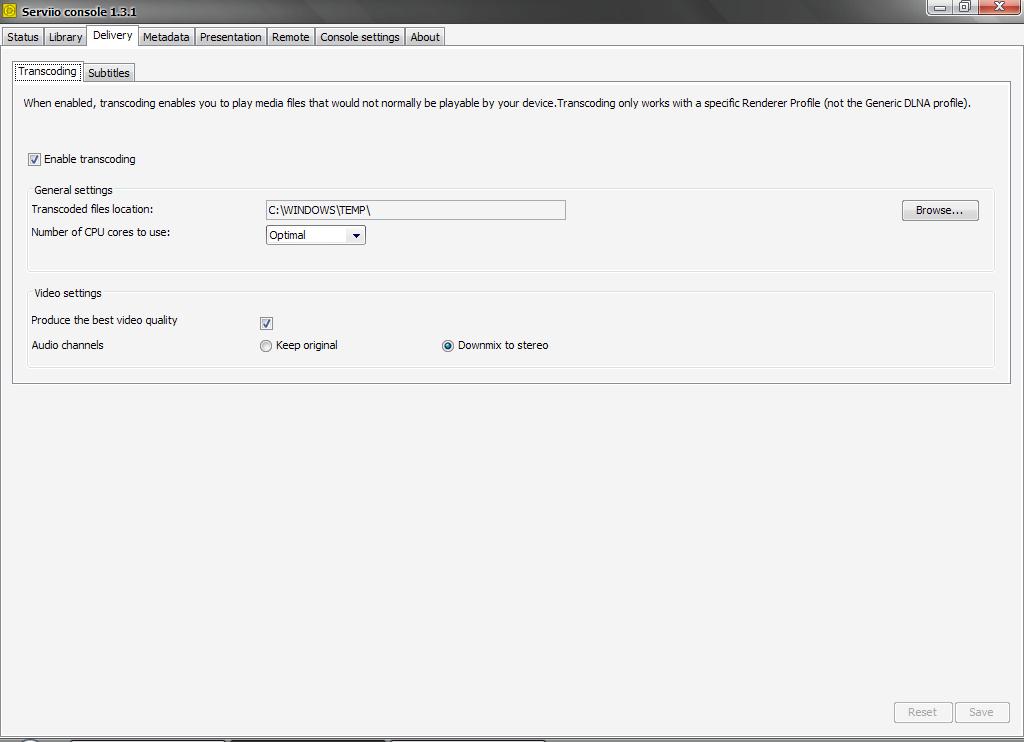1024x742 pixels.
Task: Select the Delivery tab
Action: point(112,36)
